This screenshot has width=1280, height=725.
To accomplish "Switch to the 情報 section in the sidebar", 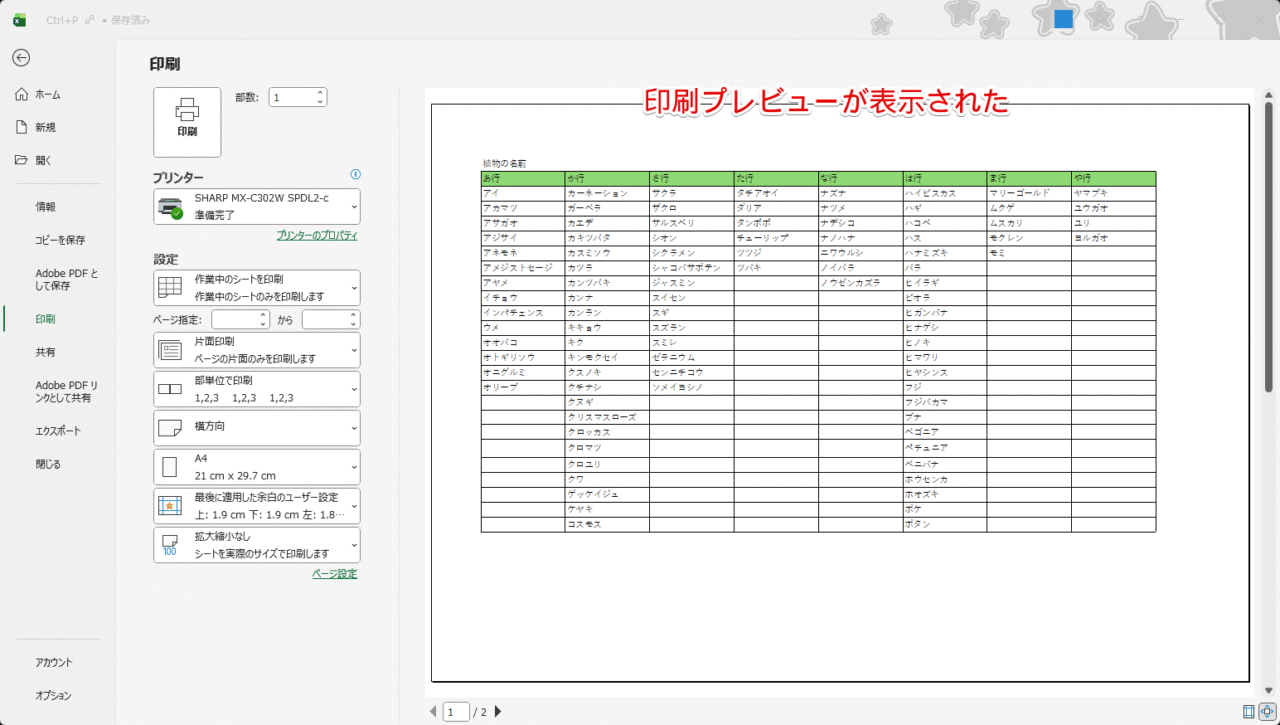I will point(48,206).
